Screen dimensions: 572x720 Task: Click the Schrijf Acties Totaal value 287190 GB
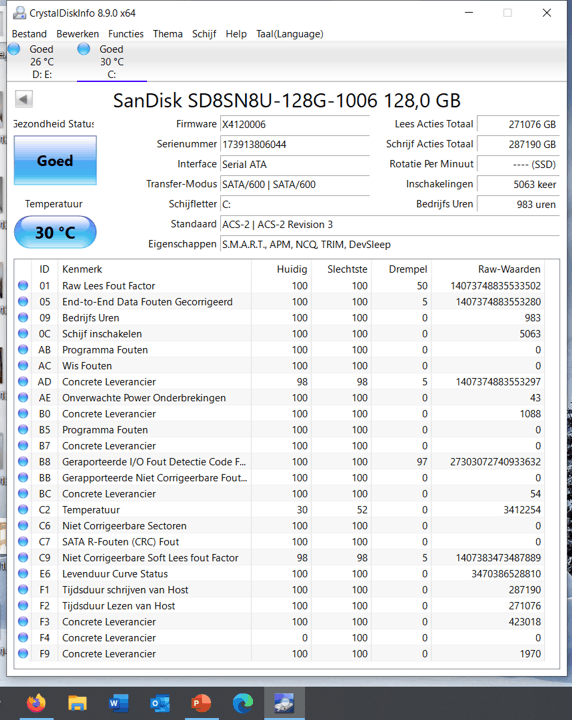(x=518, y=145)
